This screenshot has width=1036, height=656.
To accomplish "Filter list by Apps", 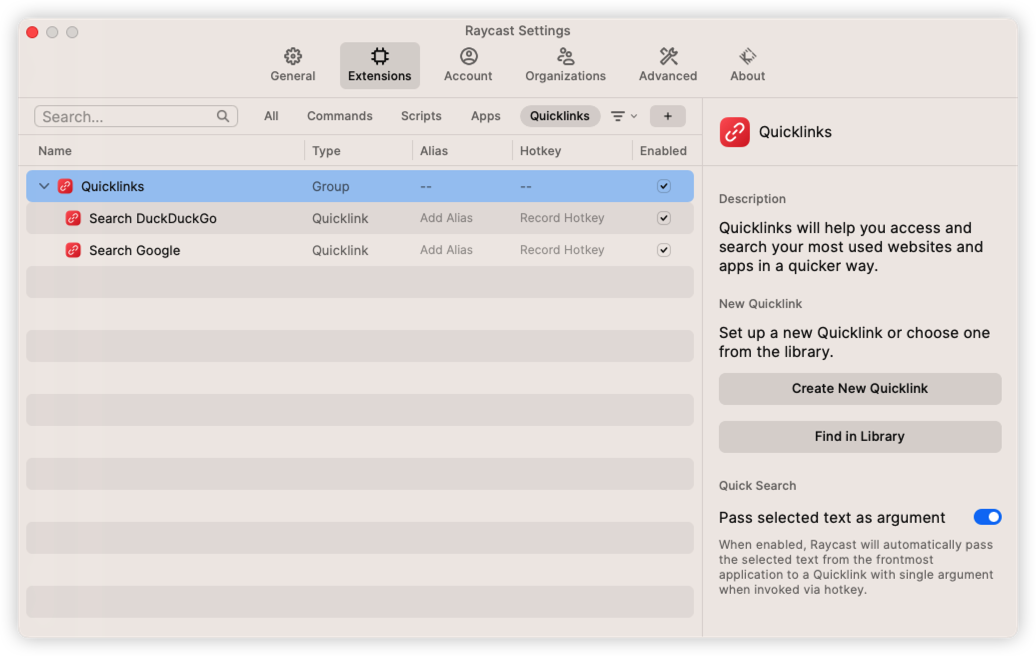I will (x=486, y=116).
